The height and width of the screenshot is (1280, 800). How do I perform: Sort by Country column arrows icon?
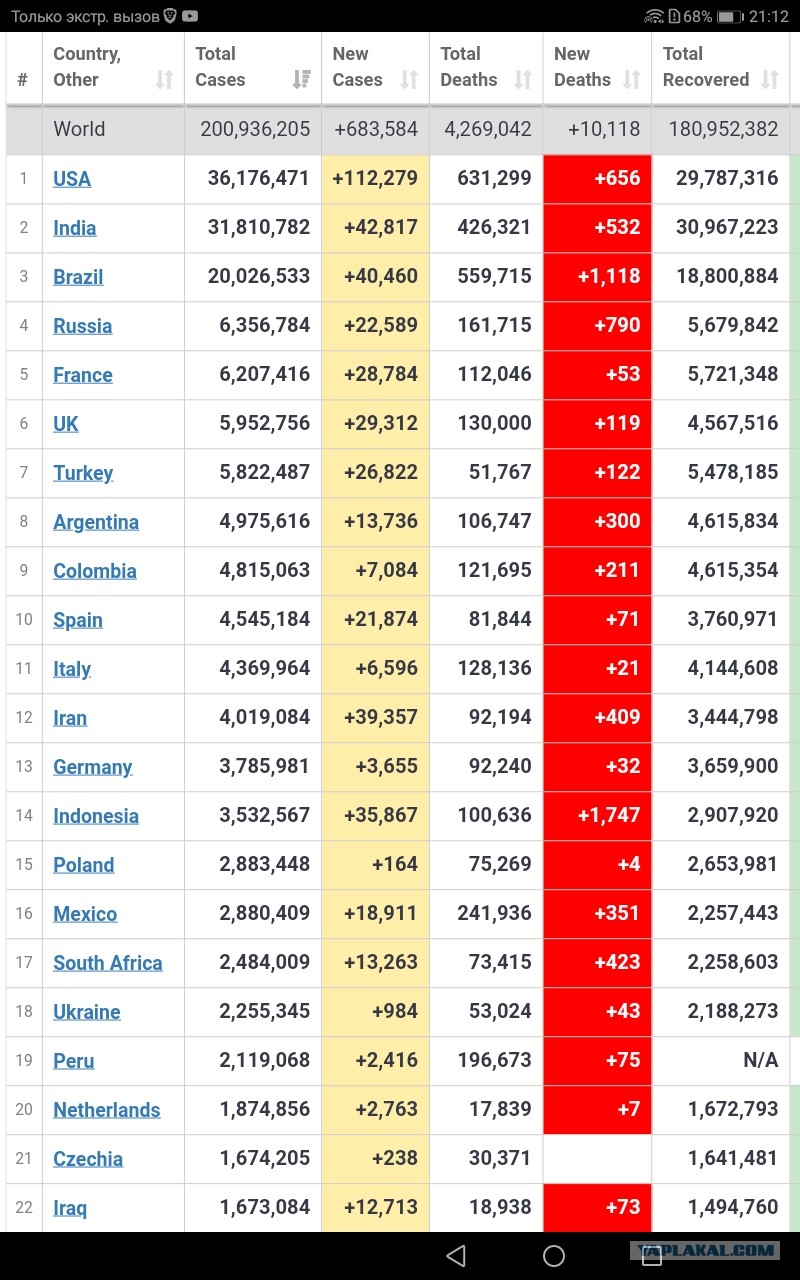coord(165,80)
